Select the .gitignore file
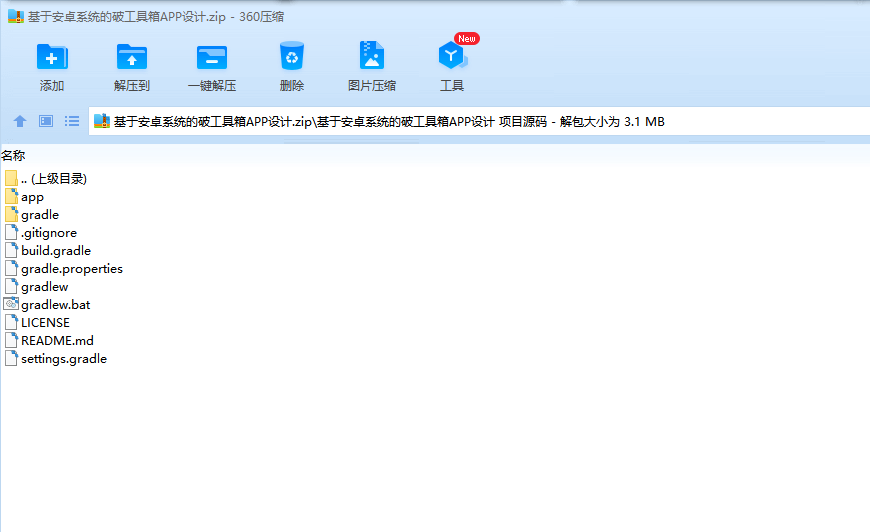 pos(41,232)
